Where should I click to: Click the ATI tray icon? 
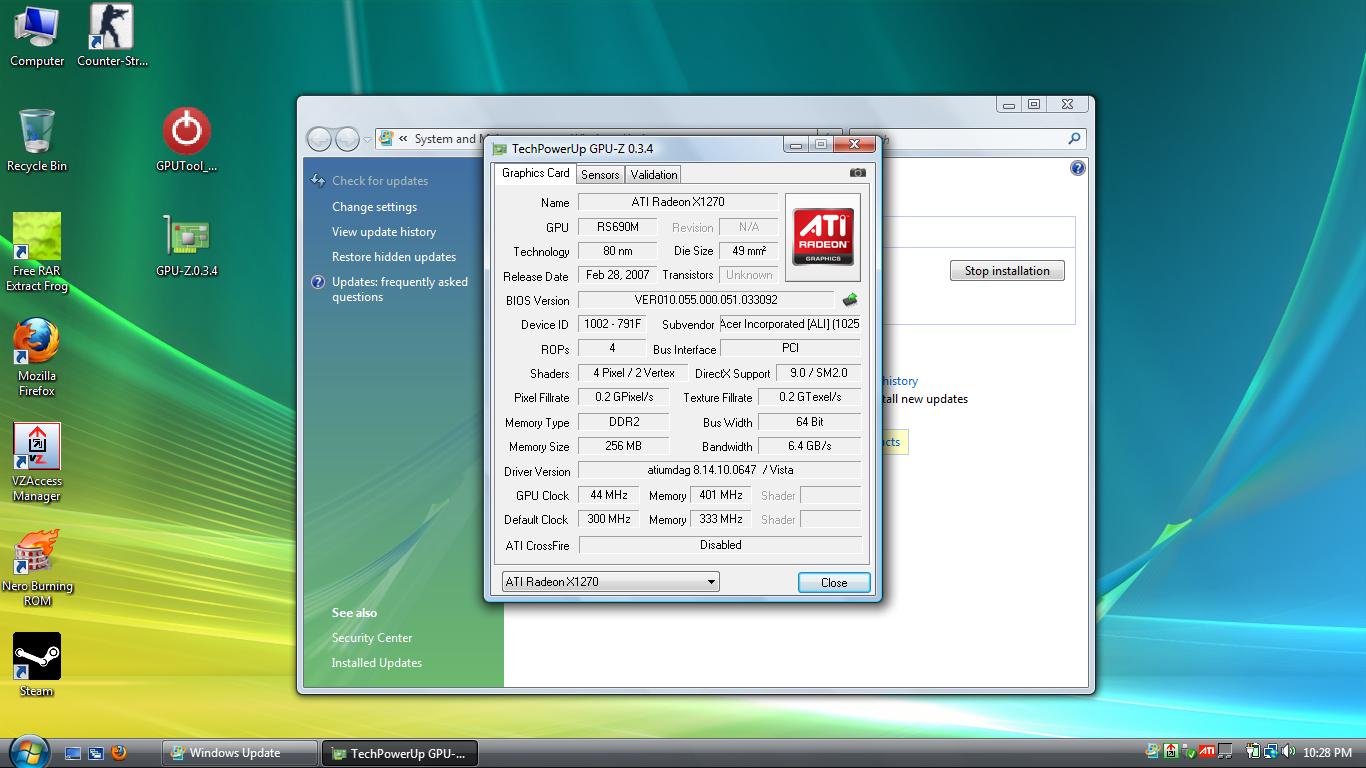click(x=1207, y=752)
